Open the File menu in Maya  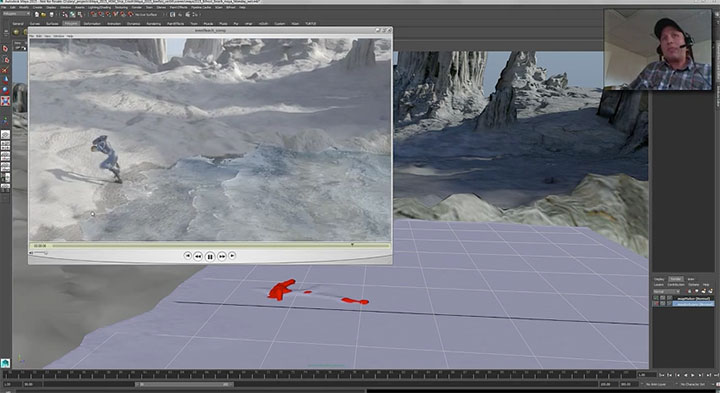point(4,7)
